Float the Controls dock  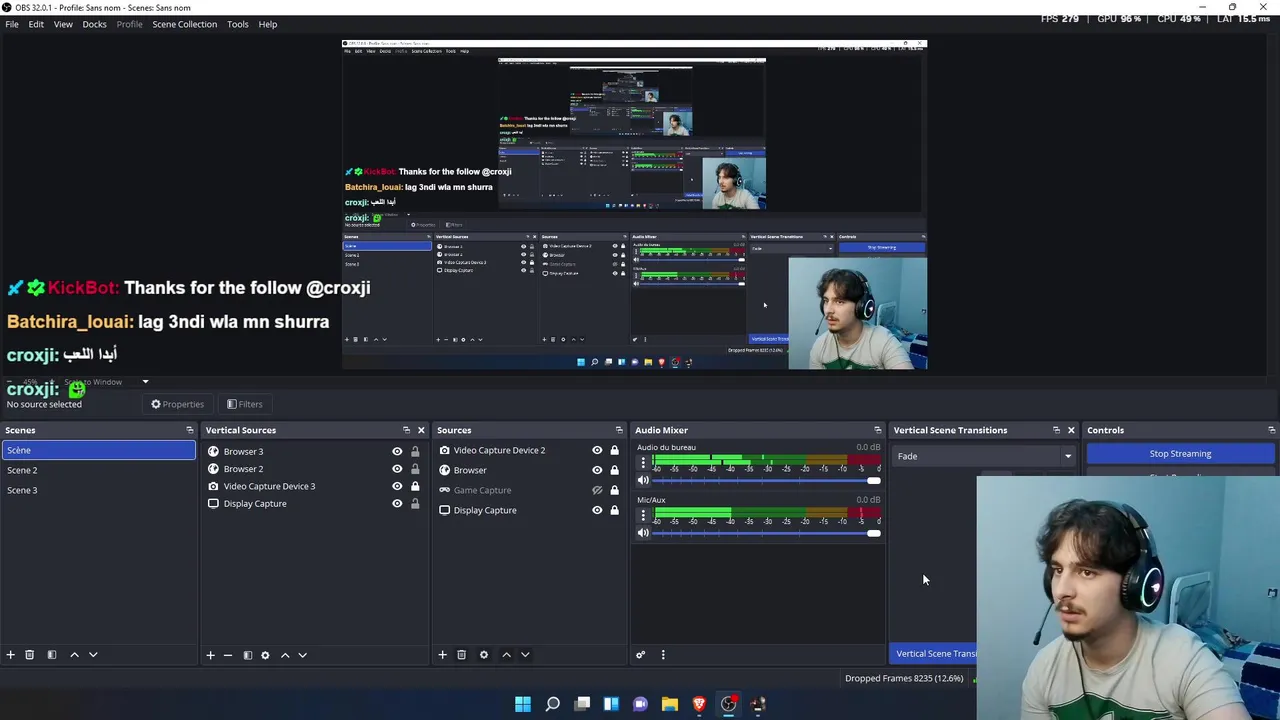[x=1271, y=430]
